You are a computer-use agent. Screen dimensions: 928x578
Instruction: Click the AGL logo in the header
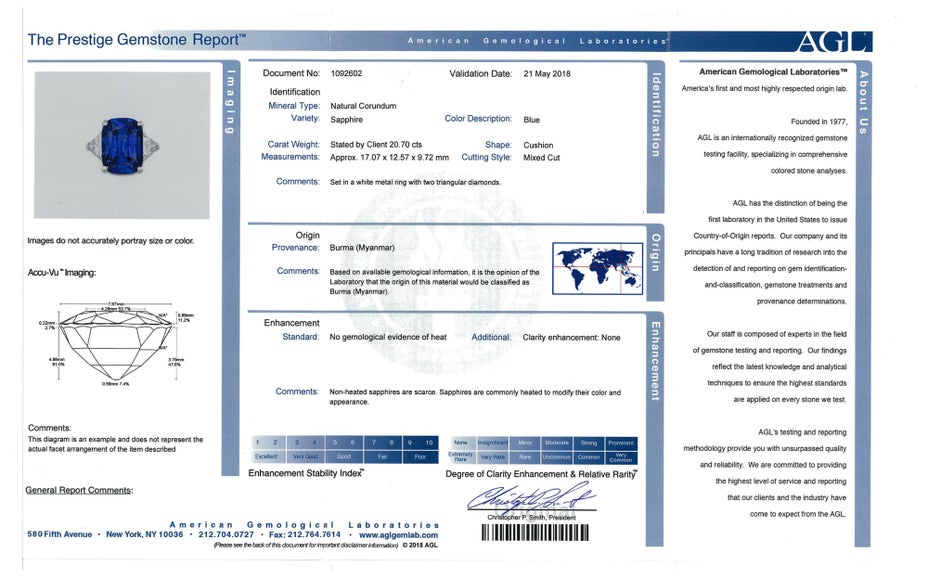pos(831,41)
